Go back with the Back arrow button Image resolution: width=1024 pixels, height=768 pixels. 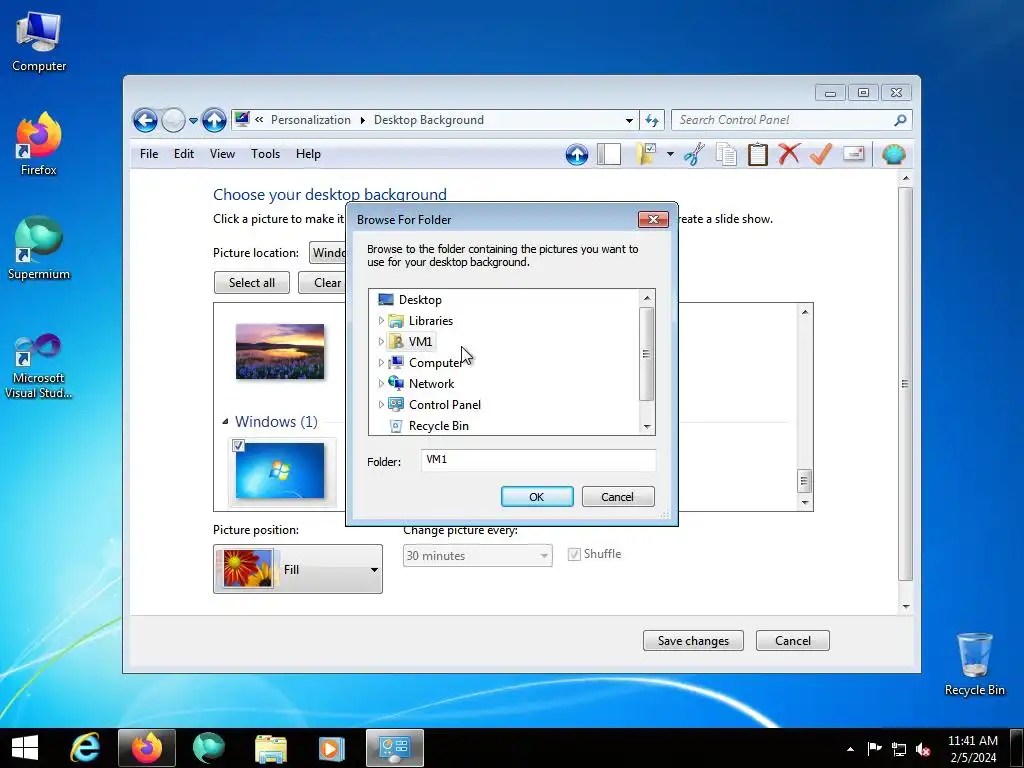point(145,120)
